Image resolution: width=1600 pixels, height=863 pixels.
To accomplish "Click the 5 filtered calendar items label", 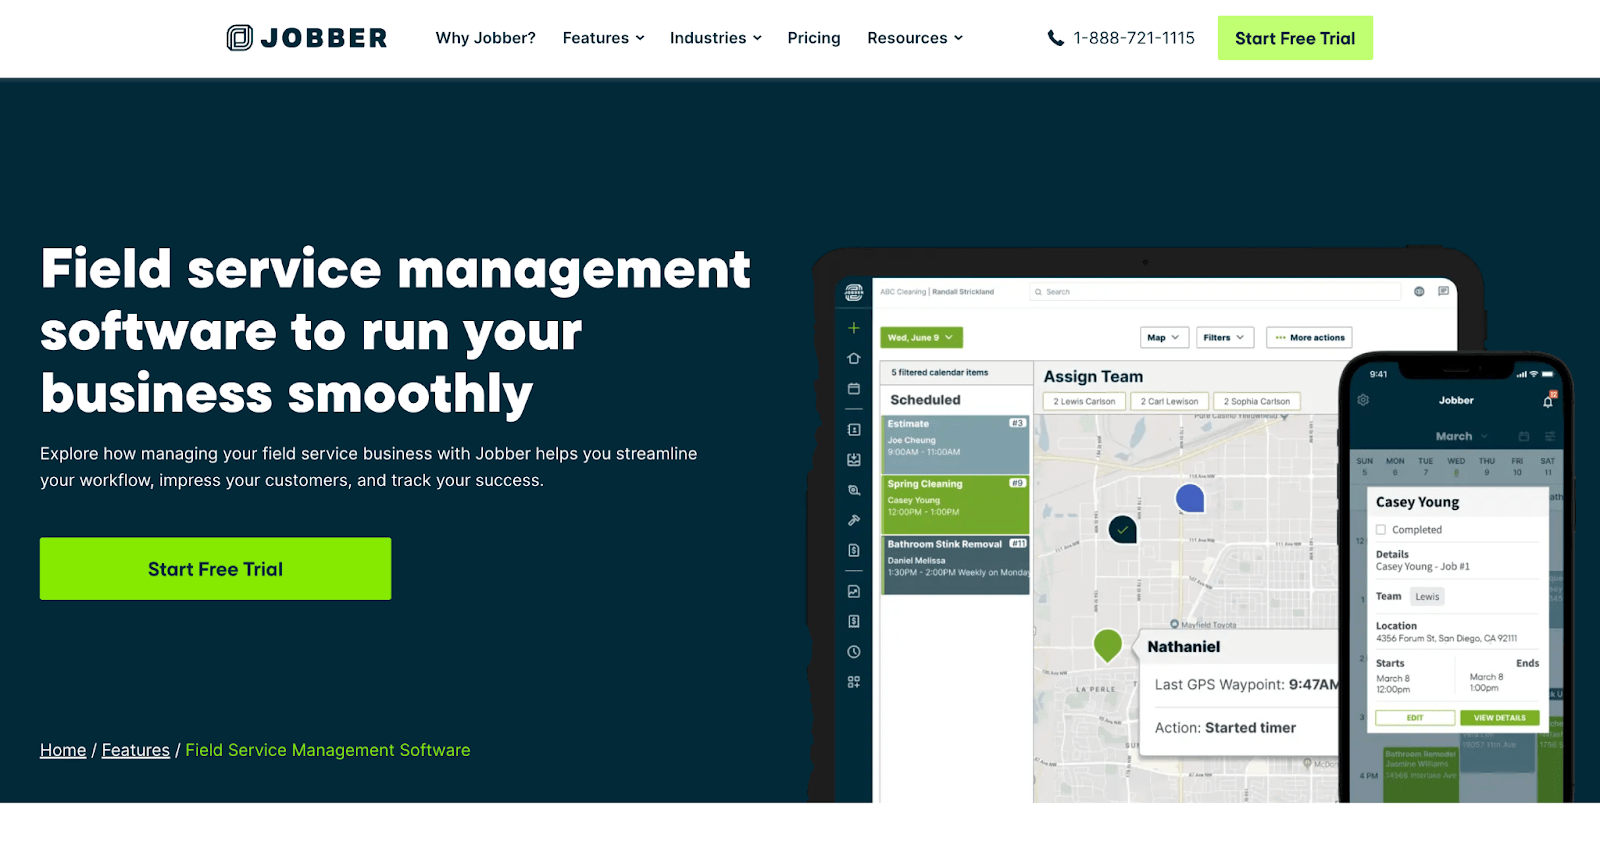I will pos(940,372).
